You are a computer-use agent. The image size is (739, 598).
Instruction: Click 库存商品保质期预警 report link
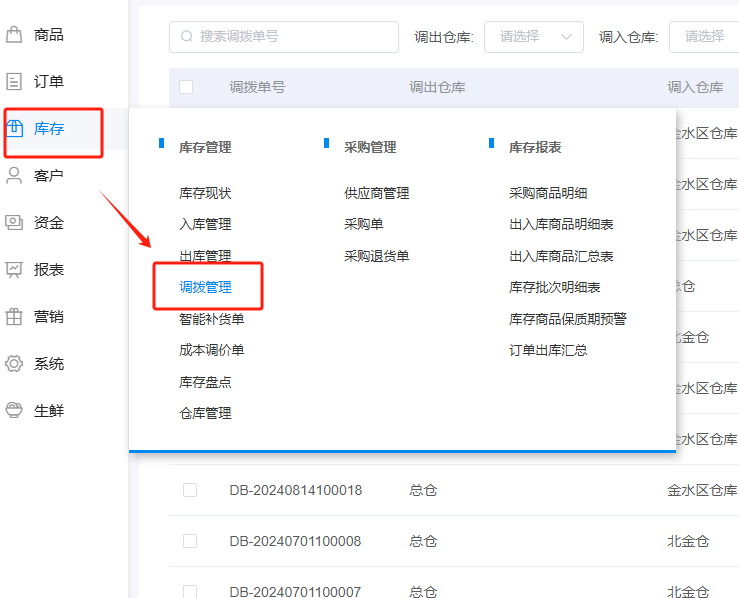click(x=567, y=319)
